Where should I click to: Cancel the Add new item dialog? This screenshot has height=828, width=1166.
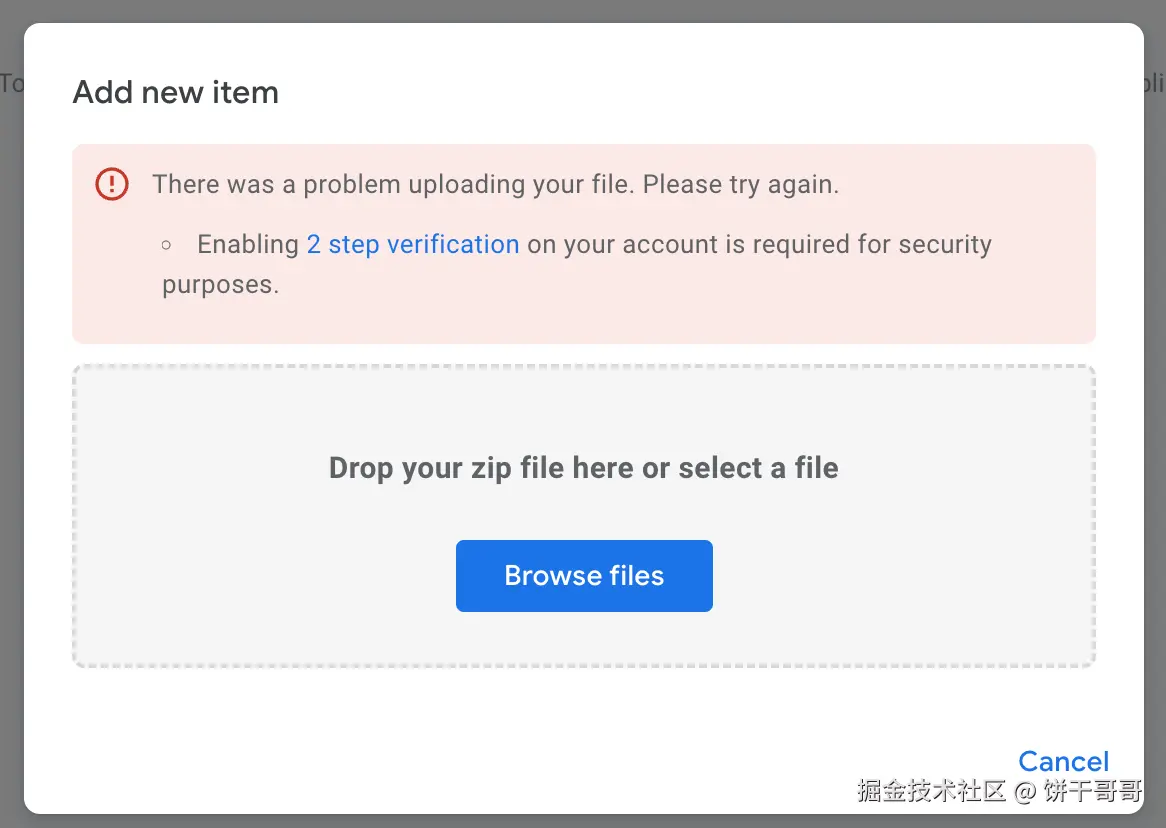pyautogui.click(x=1063, y=761)
